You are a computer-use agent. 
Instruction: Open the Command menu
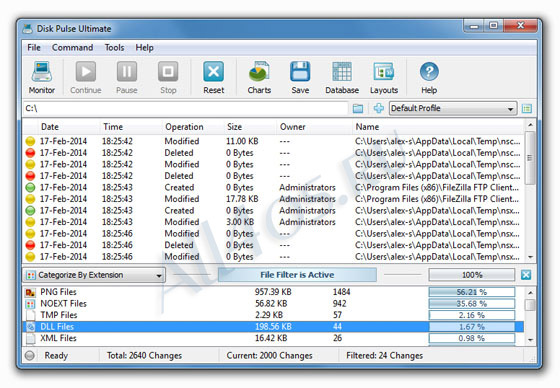point(72,48)
